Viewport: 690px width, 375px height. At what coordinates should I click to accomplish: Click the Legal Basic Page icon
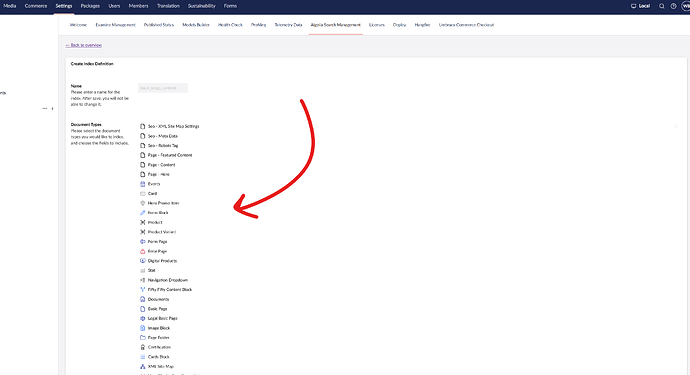(143, 318)
